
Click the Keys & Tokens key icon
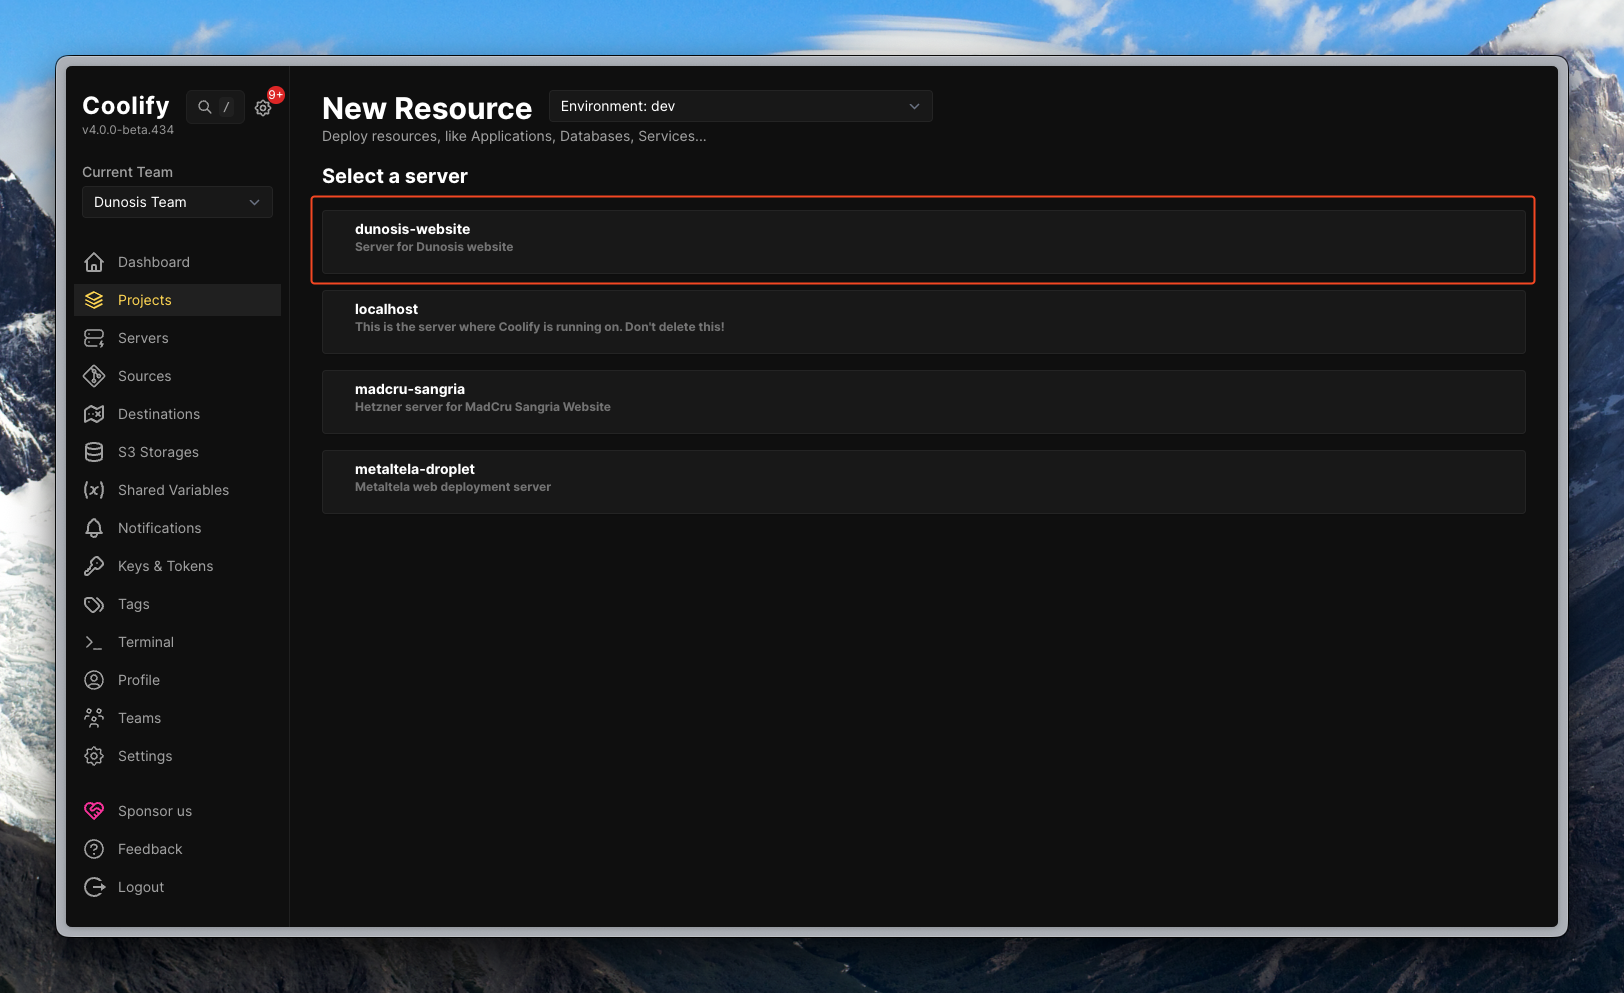click(x=94, y=566)
